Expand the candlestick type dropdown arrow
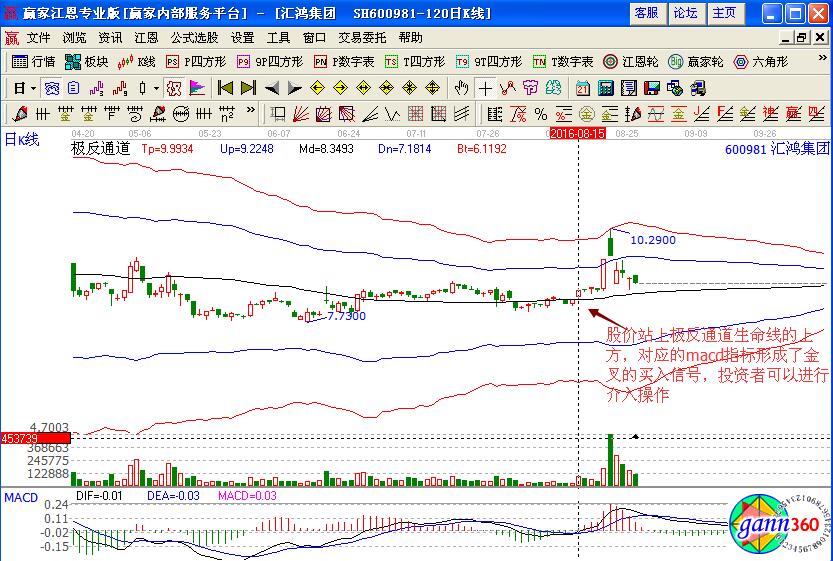Screen dimensions: 833x561 [157, 87]
